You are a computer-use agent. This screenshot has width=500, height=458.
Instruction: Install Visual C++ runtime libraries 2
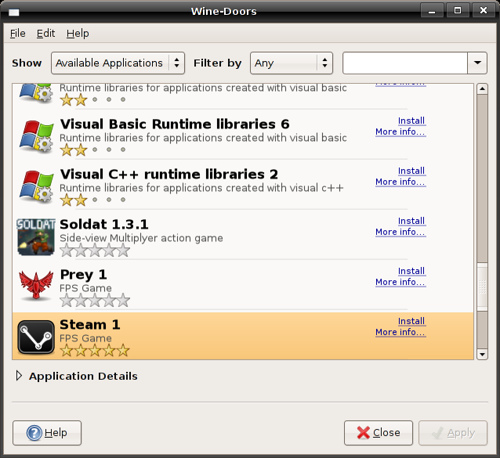pyautogui.click(x=411, y=171)
